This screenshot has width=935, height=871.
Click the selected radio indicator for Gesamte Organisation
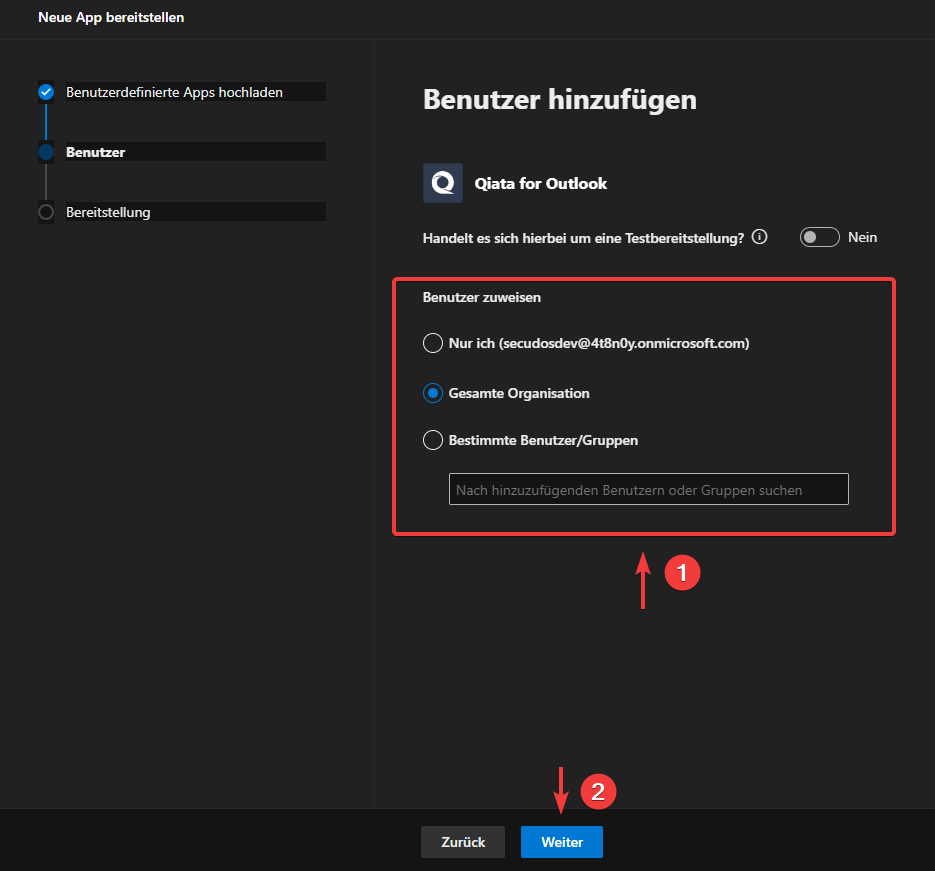[x=432, y=392]
